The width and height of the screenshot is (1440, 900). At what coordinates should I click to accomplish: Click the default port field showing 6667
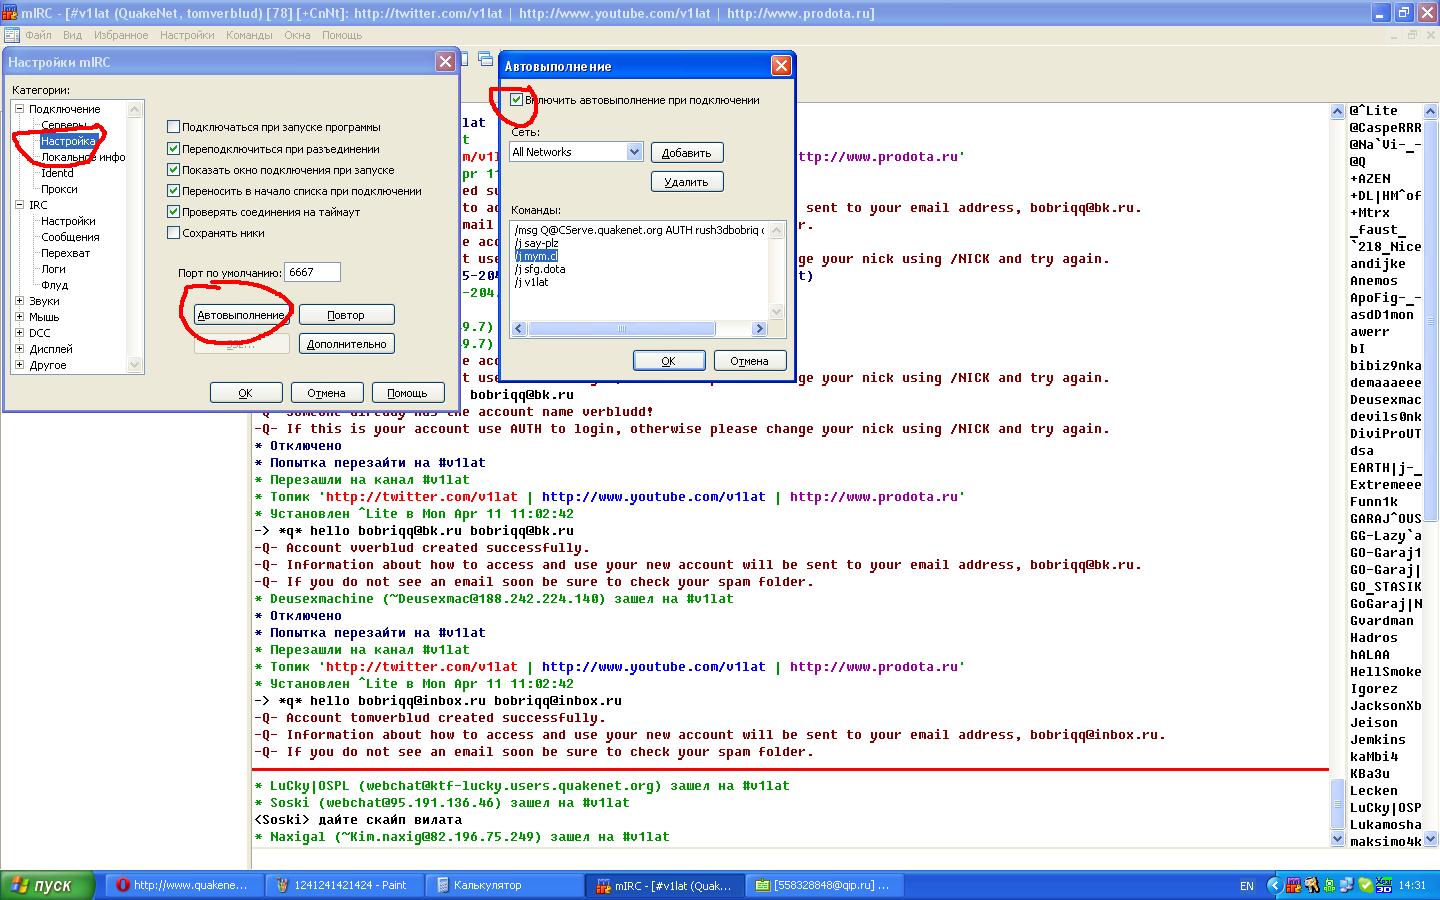313,272
